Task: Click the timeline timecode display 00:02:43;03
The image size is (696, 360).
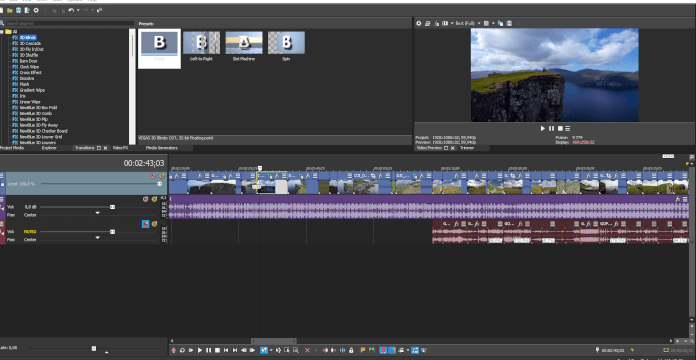Action: 144,163
